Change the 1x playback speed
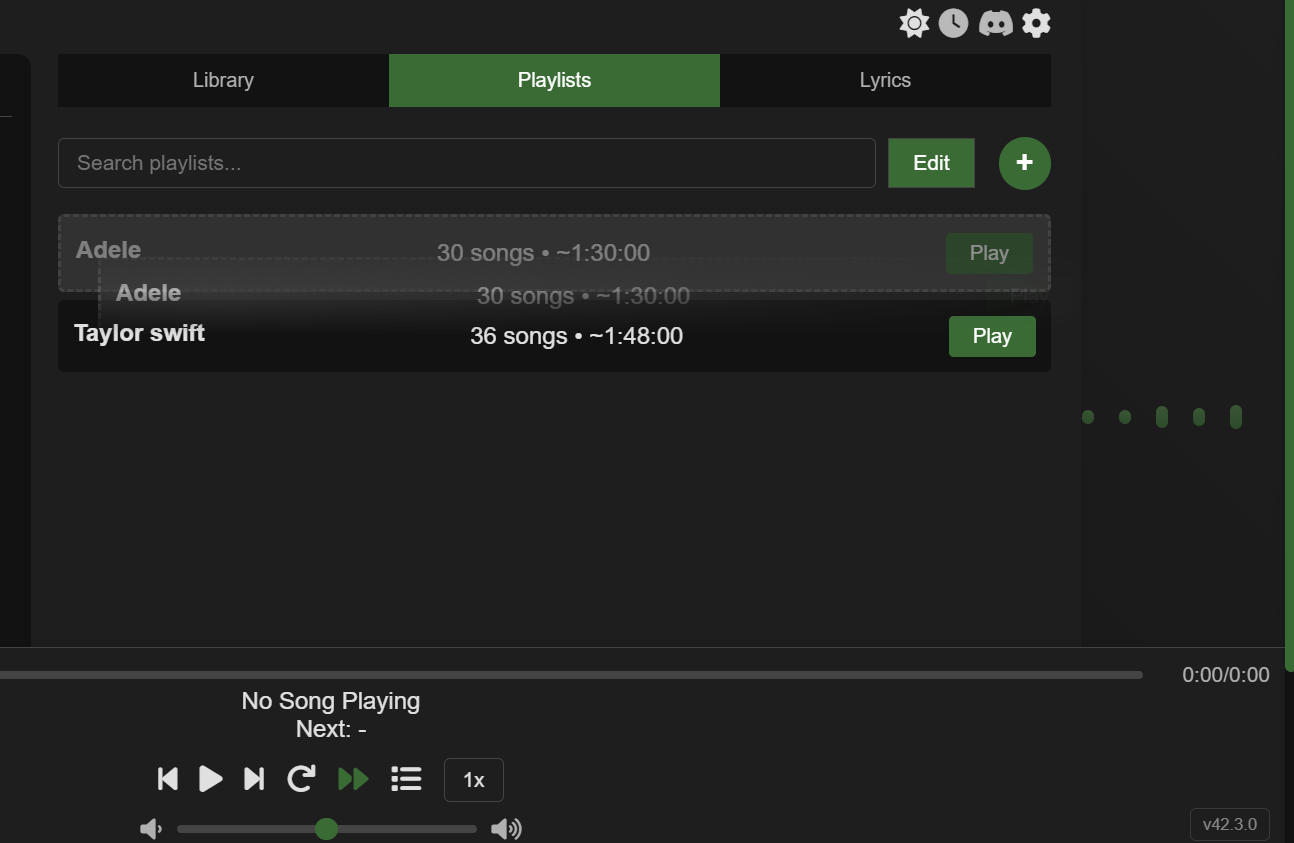Screen dimensions: 1294x843 tap(474, 780)
